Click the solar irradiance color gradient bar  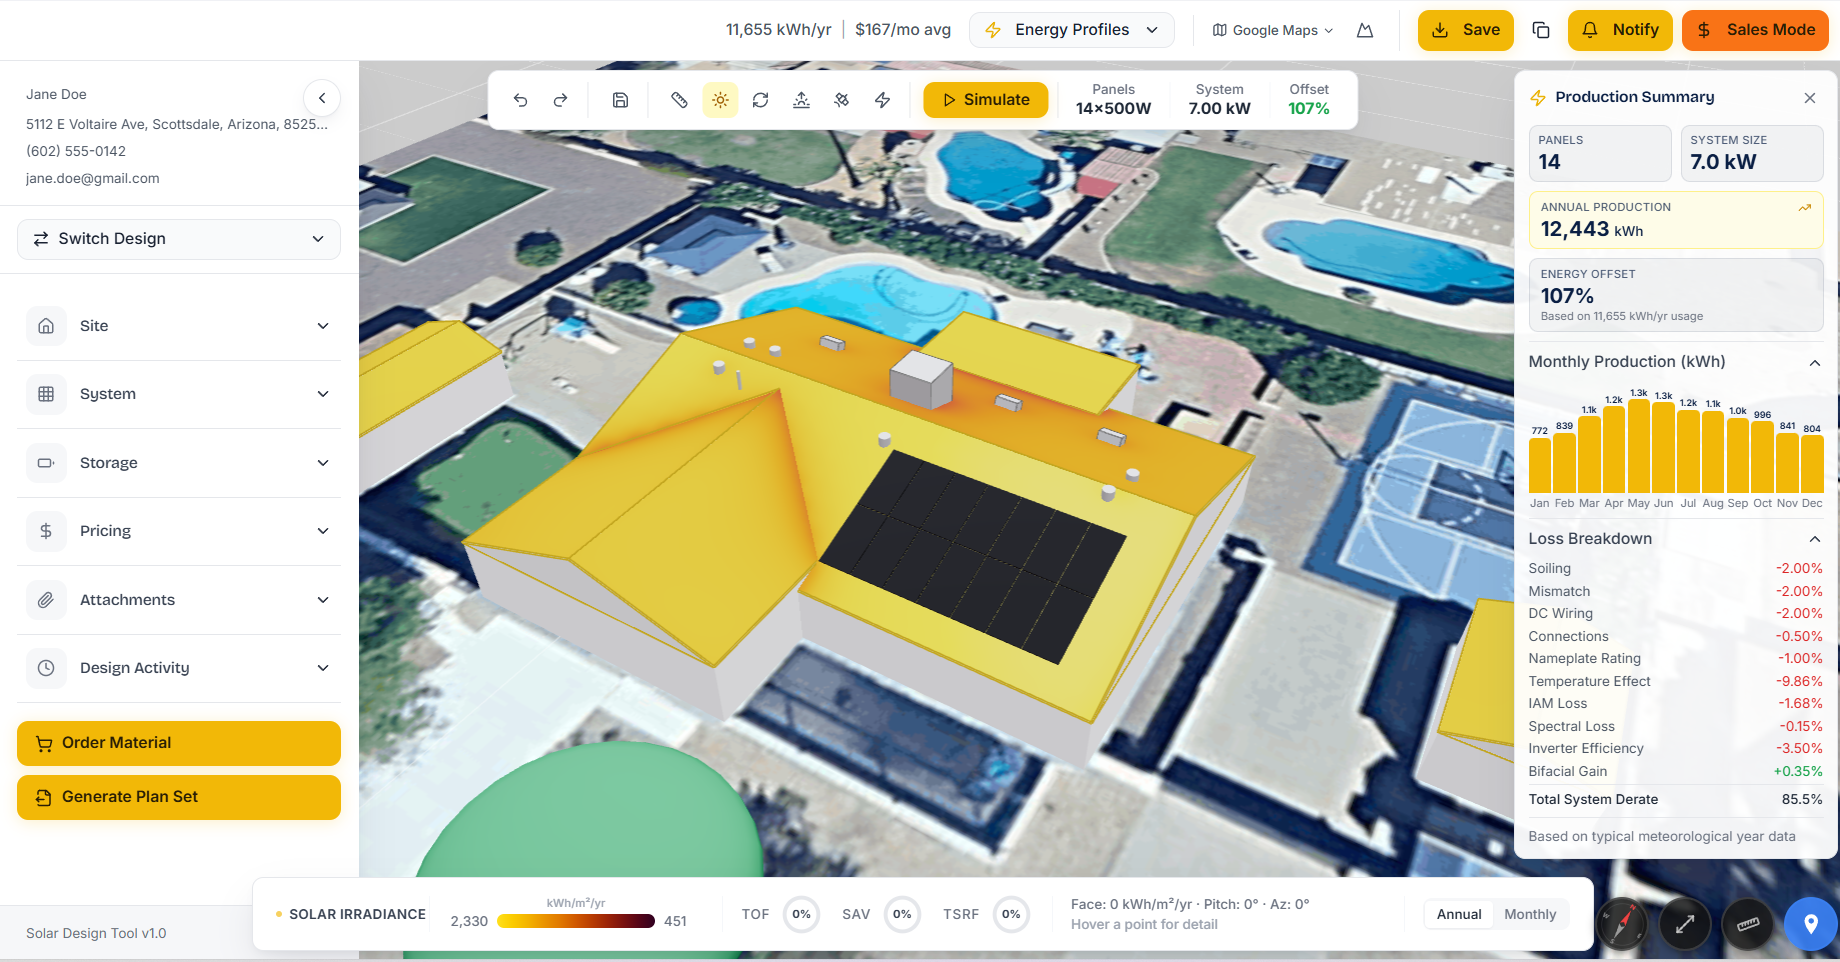(576, 921)
